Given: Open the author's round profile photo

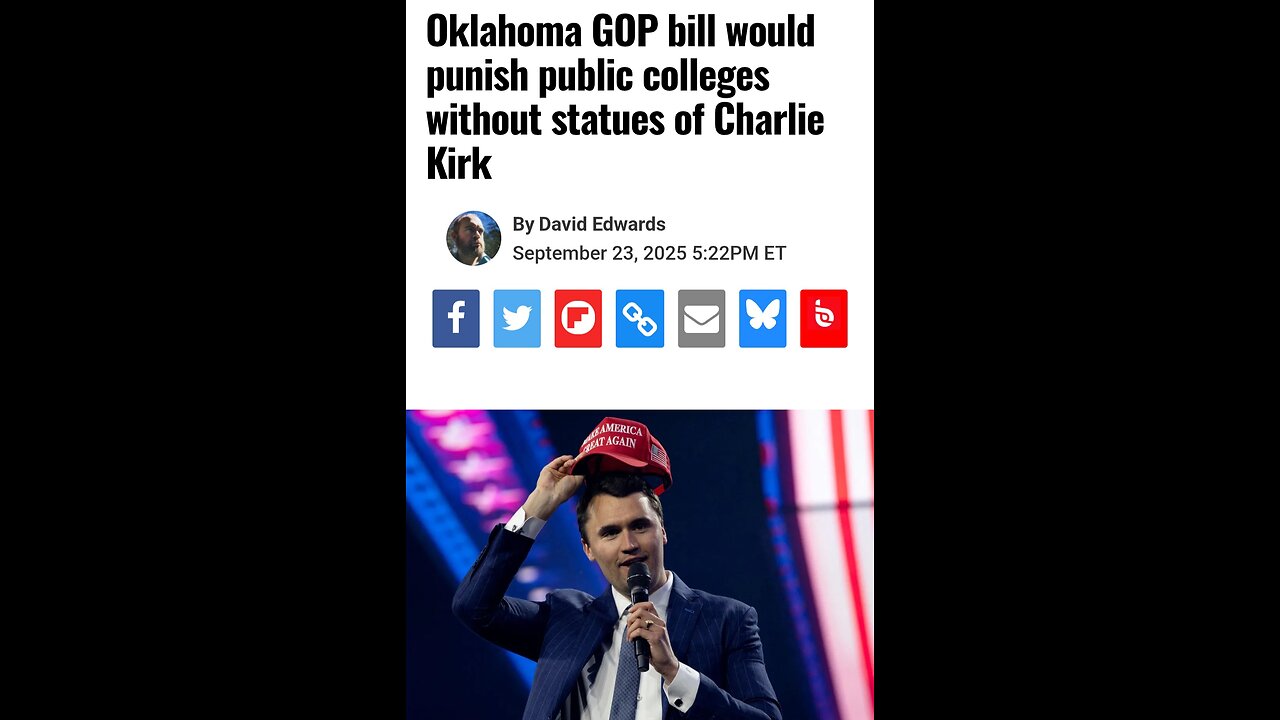Looking at the screenshot, I should pos(473,238).
